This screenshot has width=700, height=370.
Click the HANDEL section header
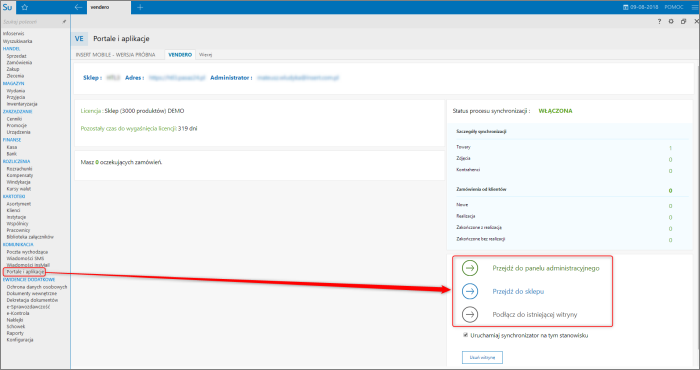tap(11, 49)
